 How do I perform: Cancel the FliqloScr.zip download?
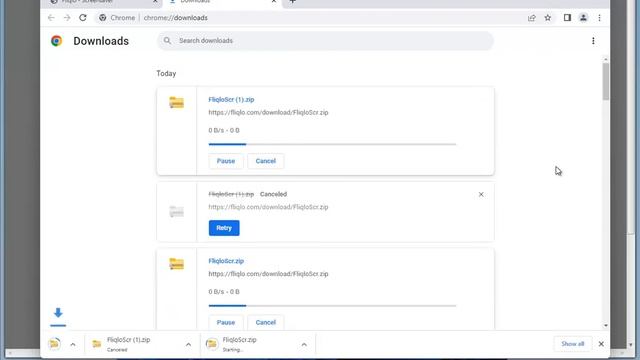266,322
